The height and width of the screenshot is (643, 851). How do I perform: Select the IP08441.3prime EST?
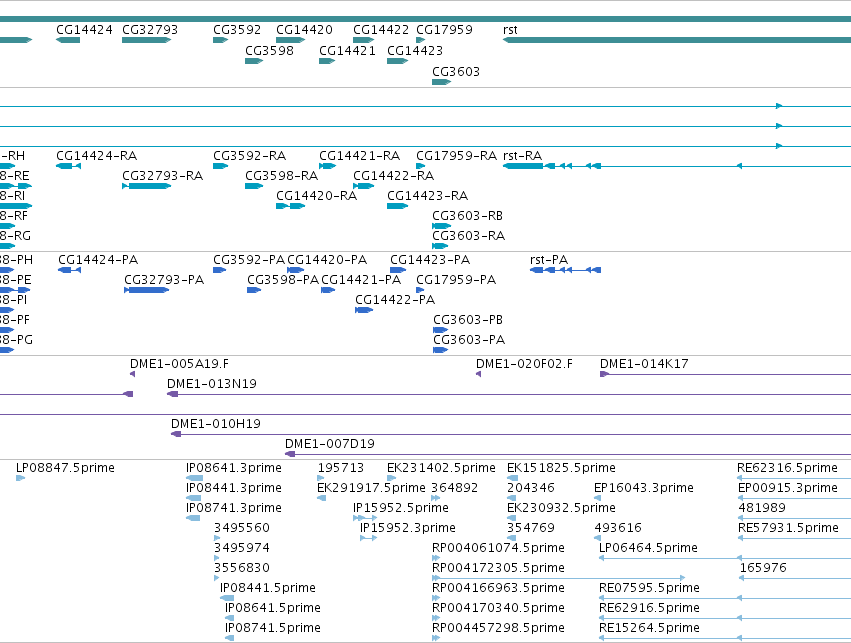click(x=193, y=498)
